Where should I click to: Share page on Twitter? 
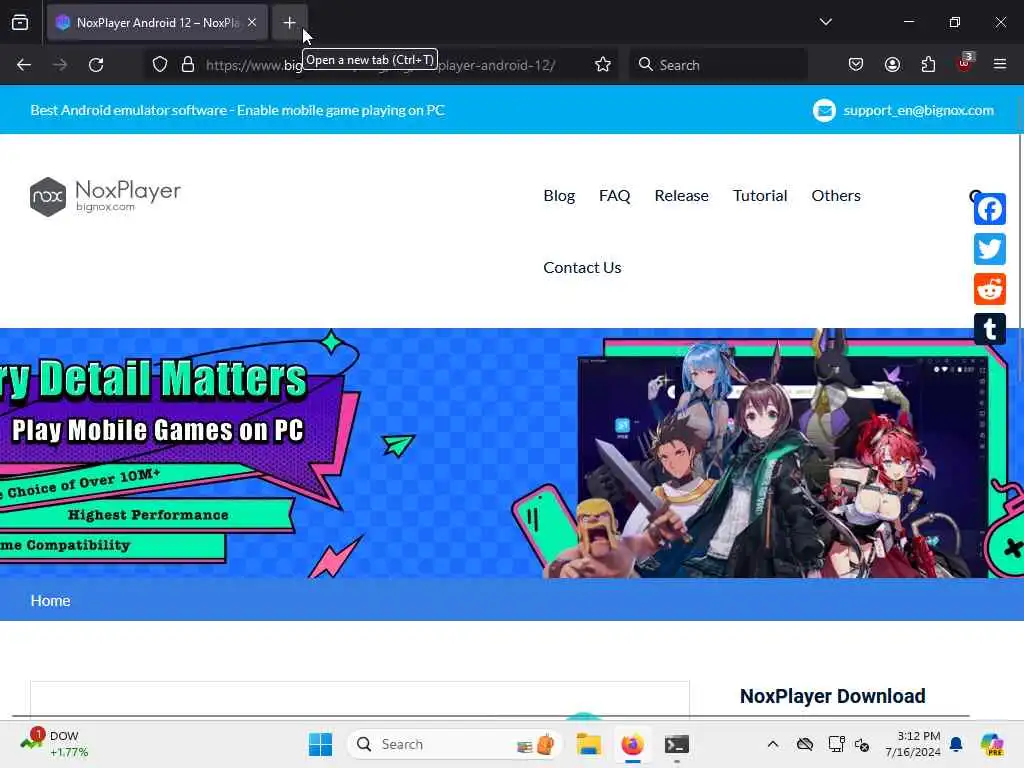point(989,249)
